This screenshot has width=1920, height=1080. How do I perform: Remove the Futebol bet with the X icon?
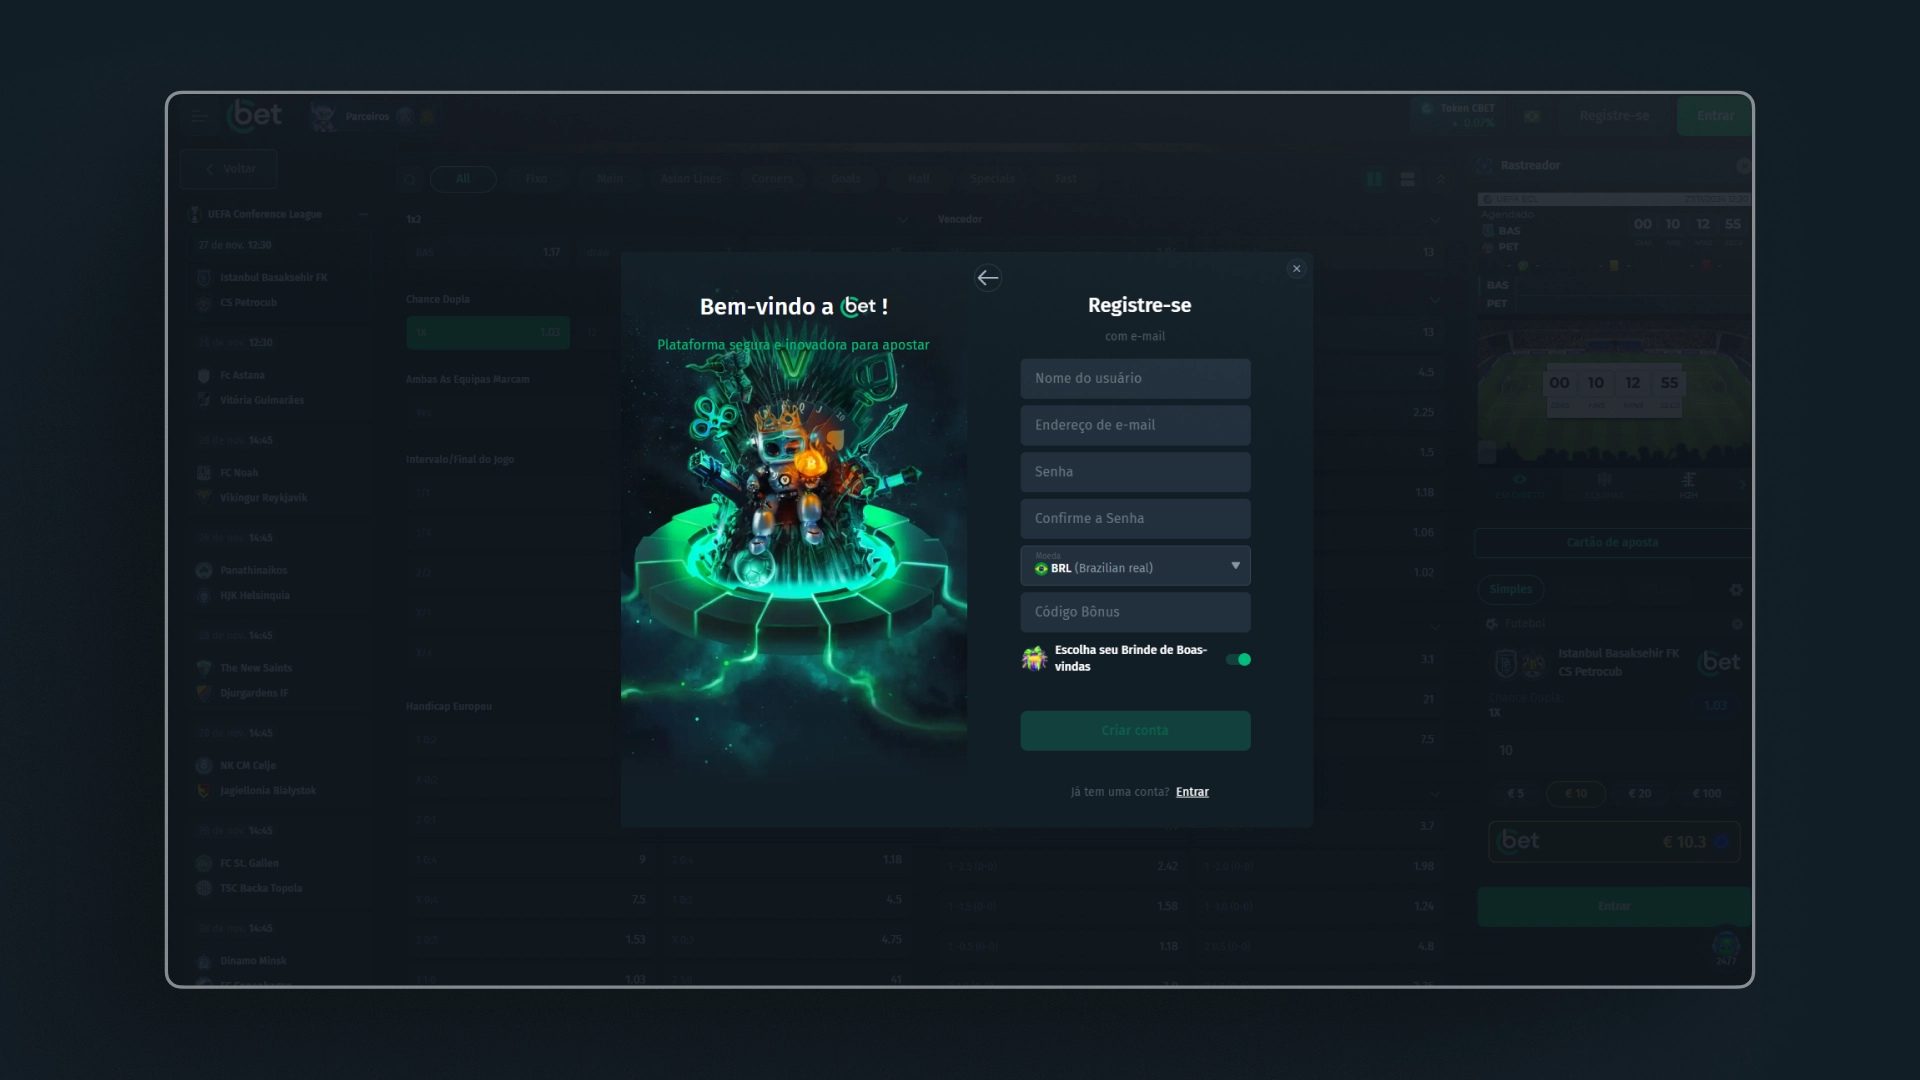pyautogui.click(x=1737, y=624)
